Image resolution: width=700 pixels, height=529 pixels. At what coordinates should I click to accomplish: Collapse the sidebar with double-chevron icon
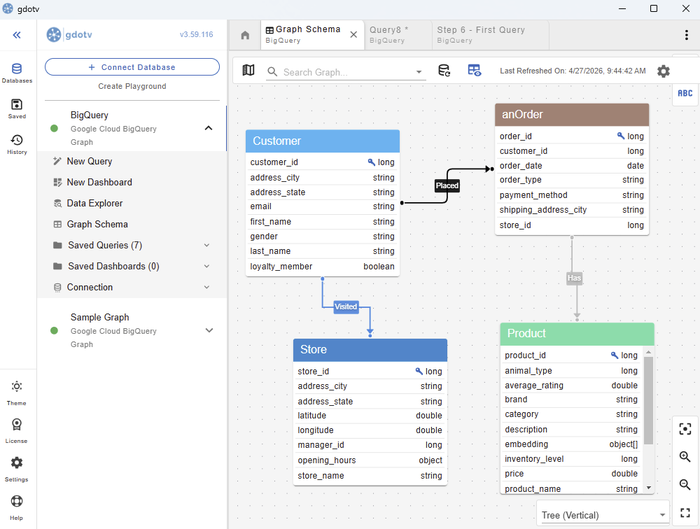pyautogui.click(x=17, y=35)
